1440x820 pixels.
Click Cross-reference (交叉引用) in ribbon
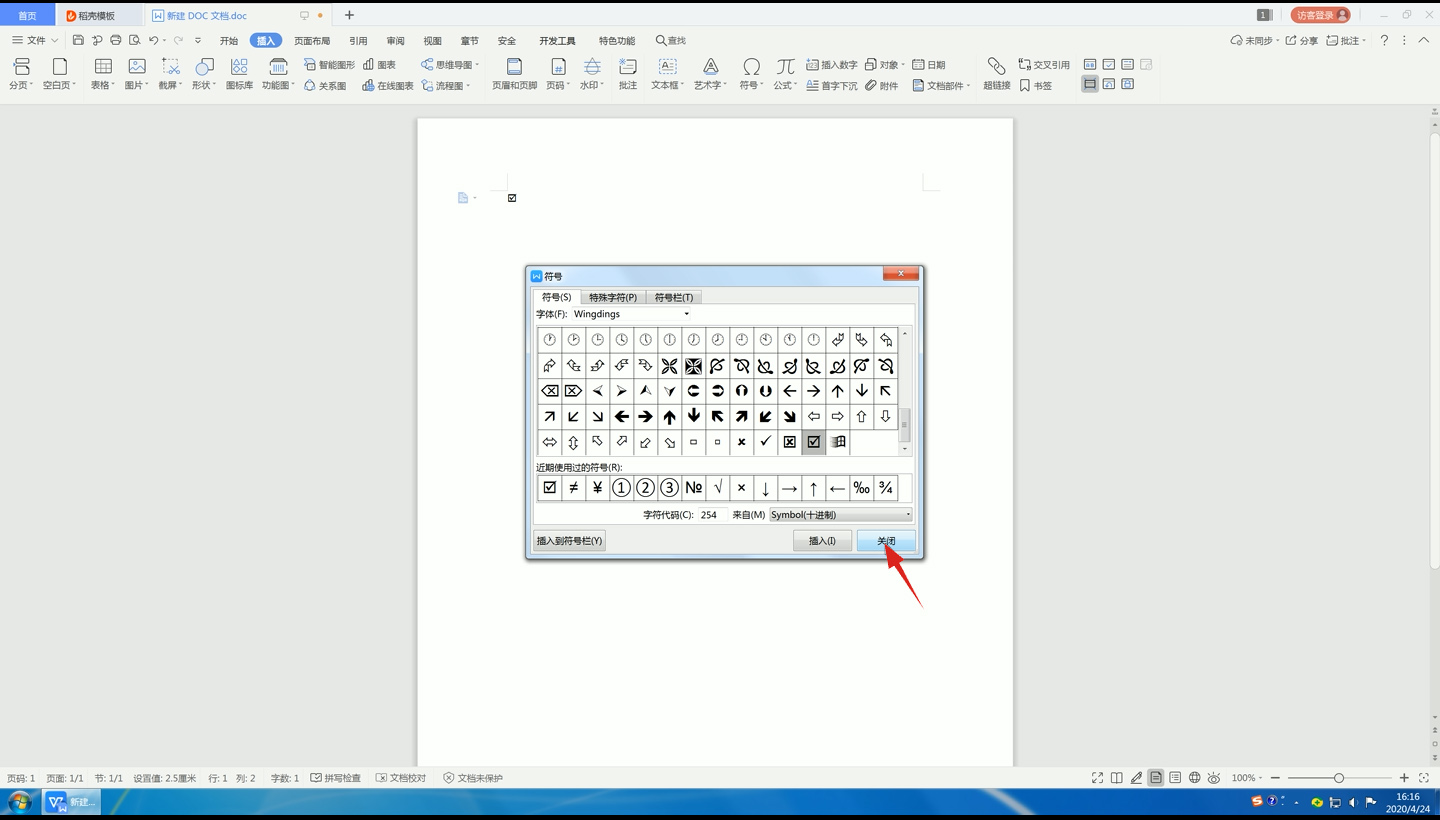pos(1044,65)
